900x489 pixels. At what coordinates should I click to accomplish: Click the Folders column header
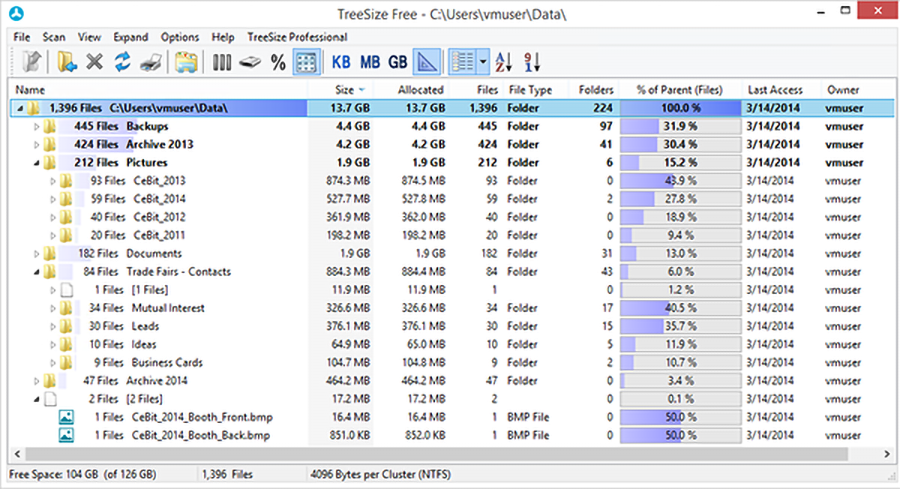pos(595,90)
